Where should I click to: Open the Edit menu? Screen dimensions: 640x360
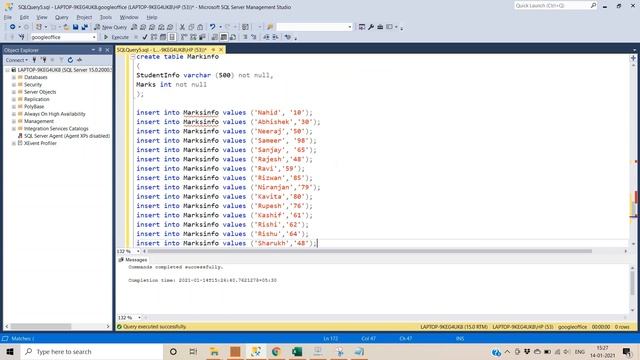coord(24,17)
